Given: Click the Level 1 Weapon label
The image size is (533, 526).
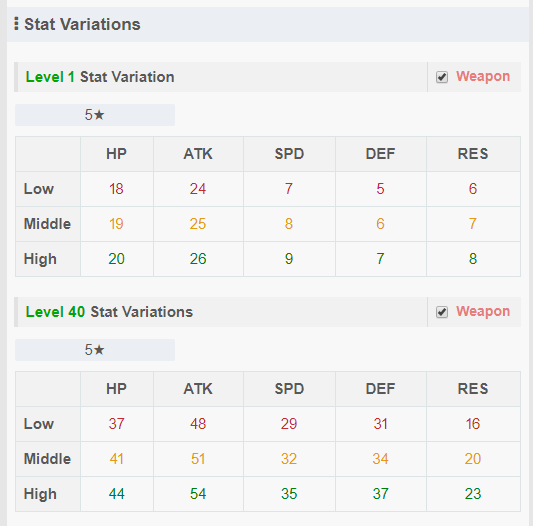Looking at the screenshot, I should [483, 77].
